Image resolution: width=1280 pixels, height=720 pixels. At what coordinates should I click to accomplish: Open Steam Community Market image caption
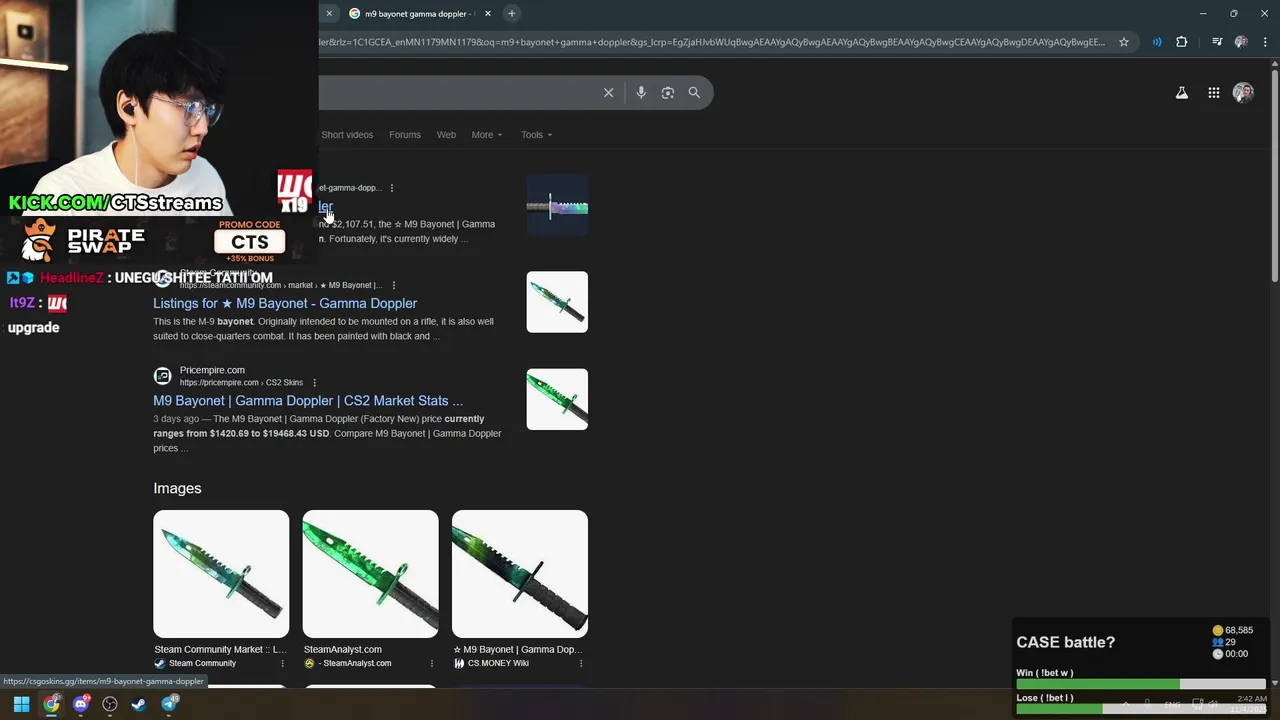tap(220, 649)
